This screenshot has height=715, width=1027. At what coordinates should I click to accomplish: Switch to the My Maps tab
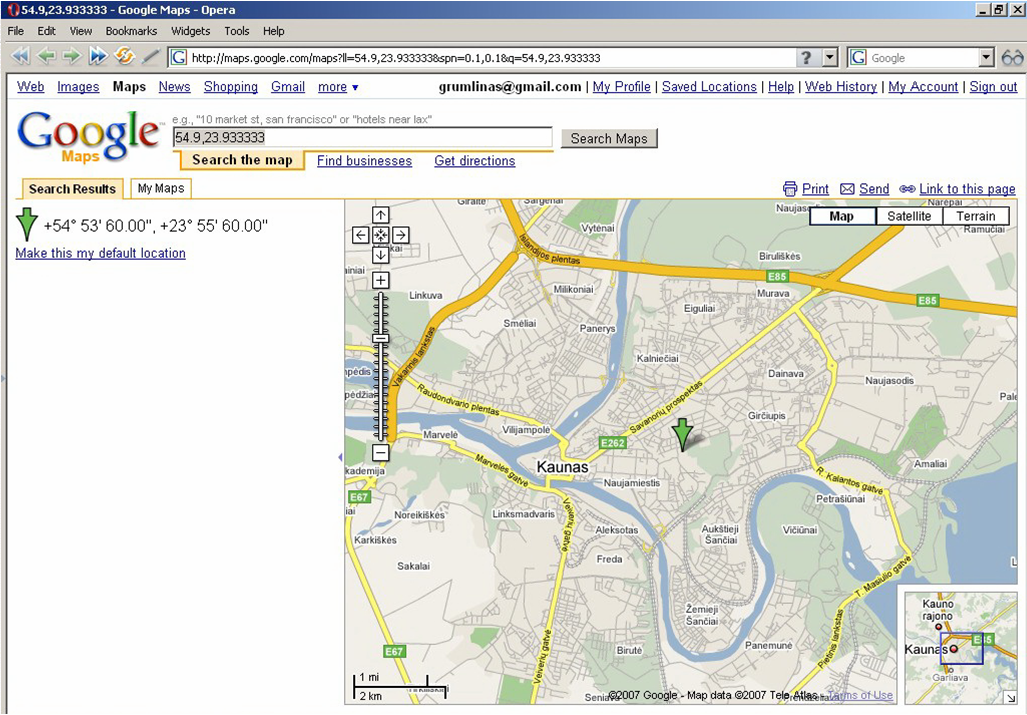161,188
